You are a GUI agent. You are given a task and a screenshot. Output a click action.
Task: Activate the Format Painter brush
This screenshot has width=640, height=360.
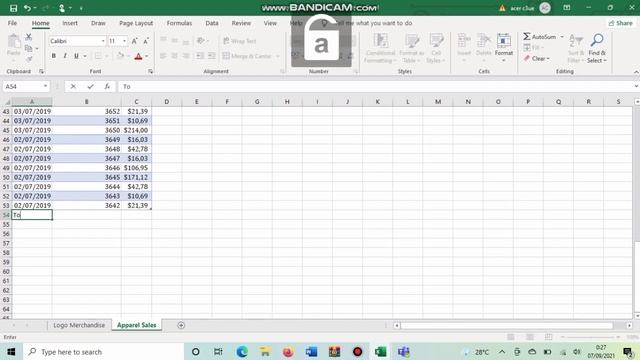[x=29, y=60]
